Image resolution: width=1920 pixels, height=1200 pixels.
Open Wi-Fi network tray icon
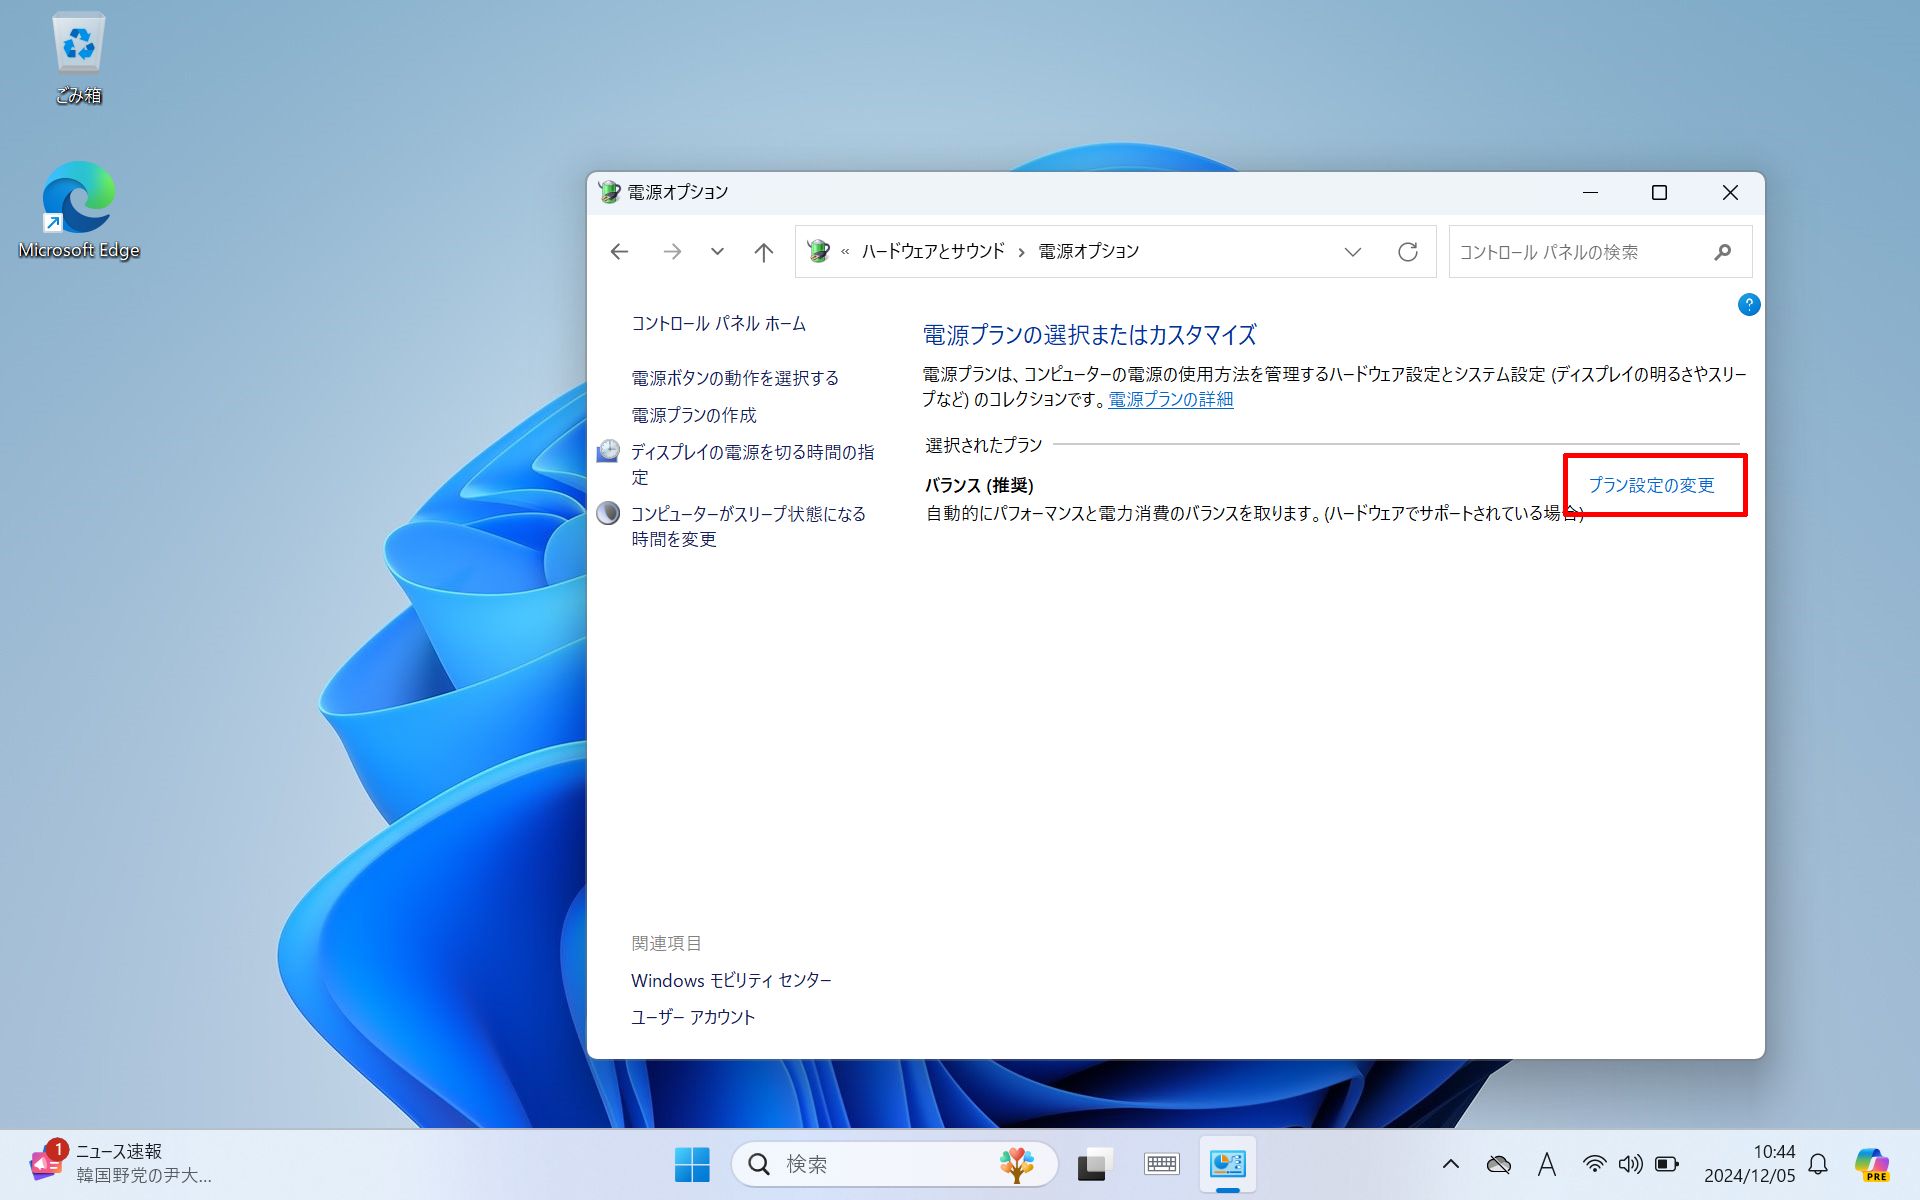[x=1594, y=1164]
